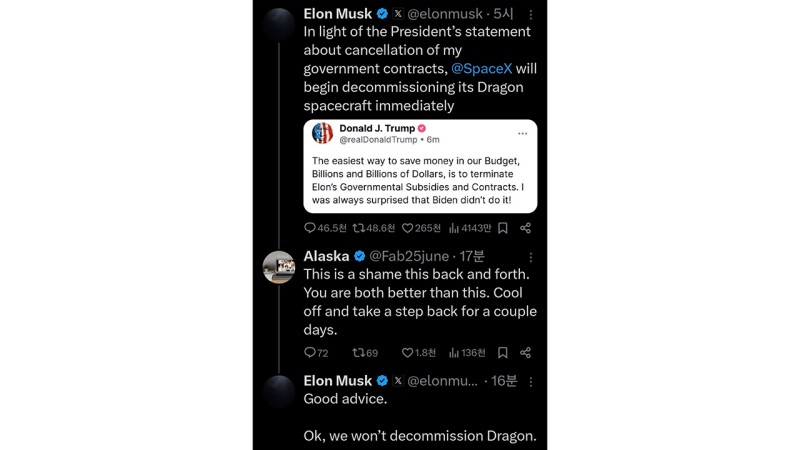Open the quoted Donald J. Trump post

(x=420, y=166)
